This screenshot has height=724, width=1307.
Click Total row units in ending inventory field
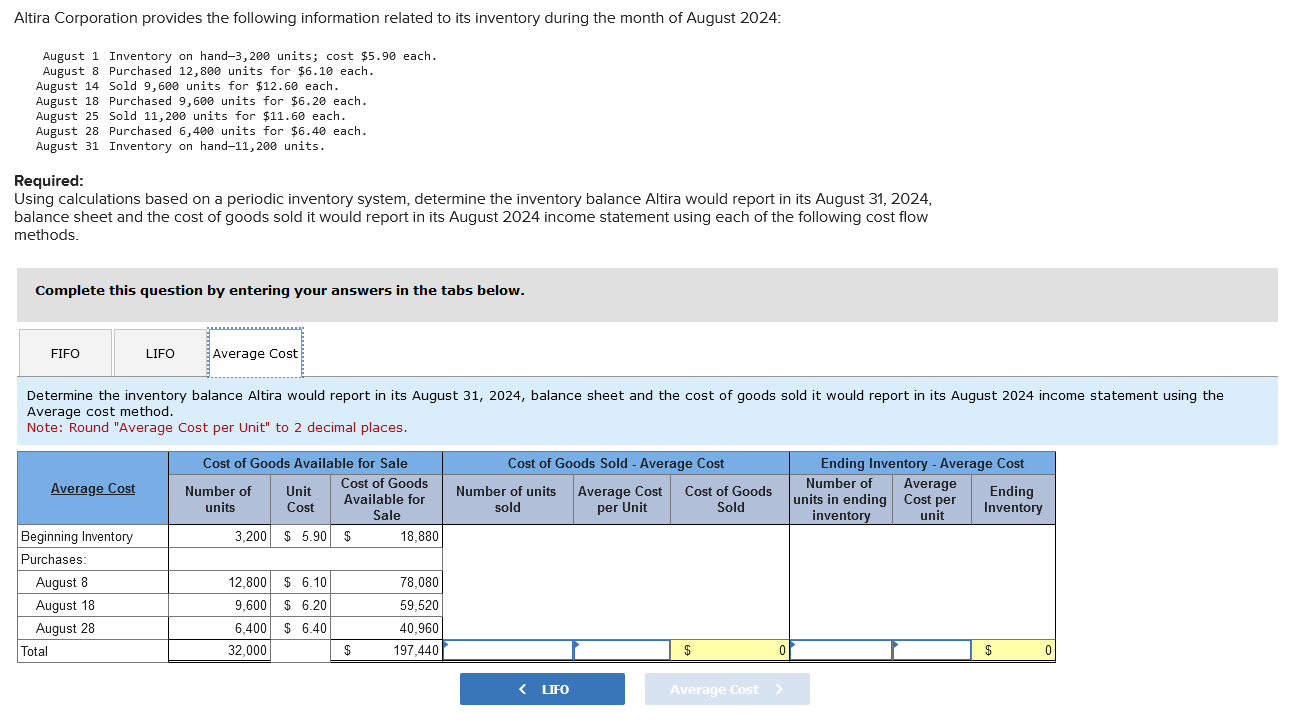coord(841,651)
